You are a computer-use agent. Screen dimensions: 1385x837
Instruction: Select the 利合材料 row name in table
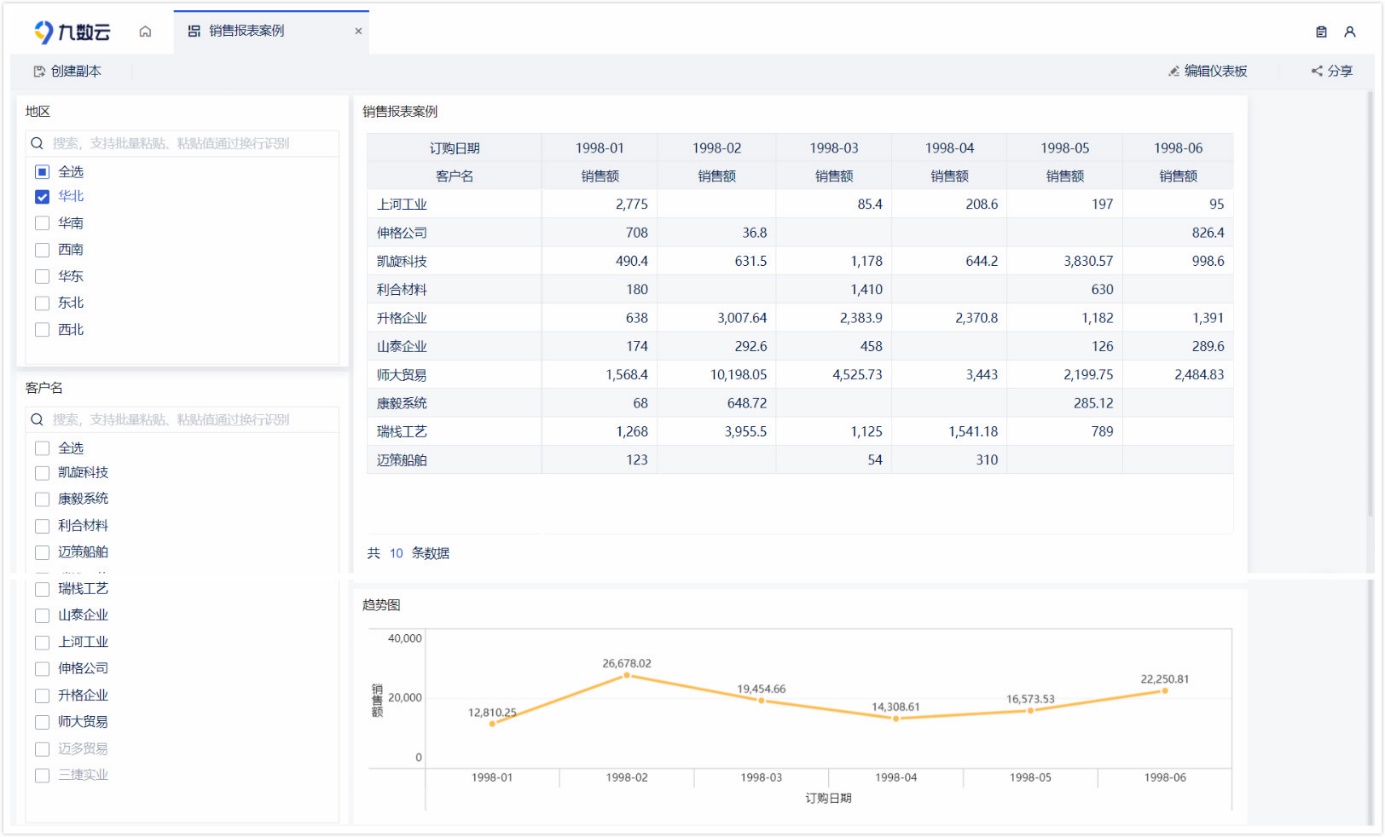tap(402, 290)
